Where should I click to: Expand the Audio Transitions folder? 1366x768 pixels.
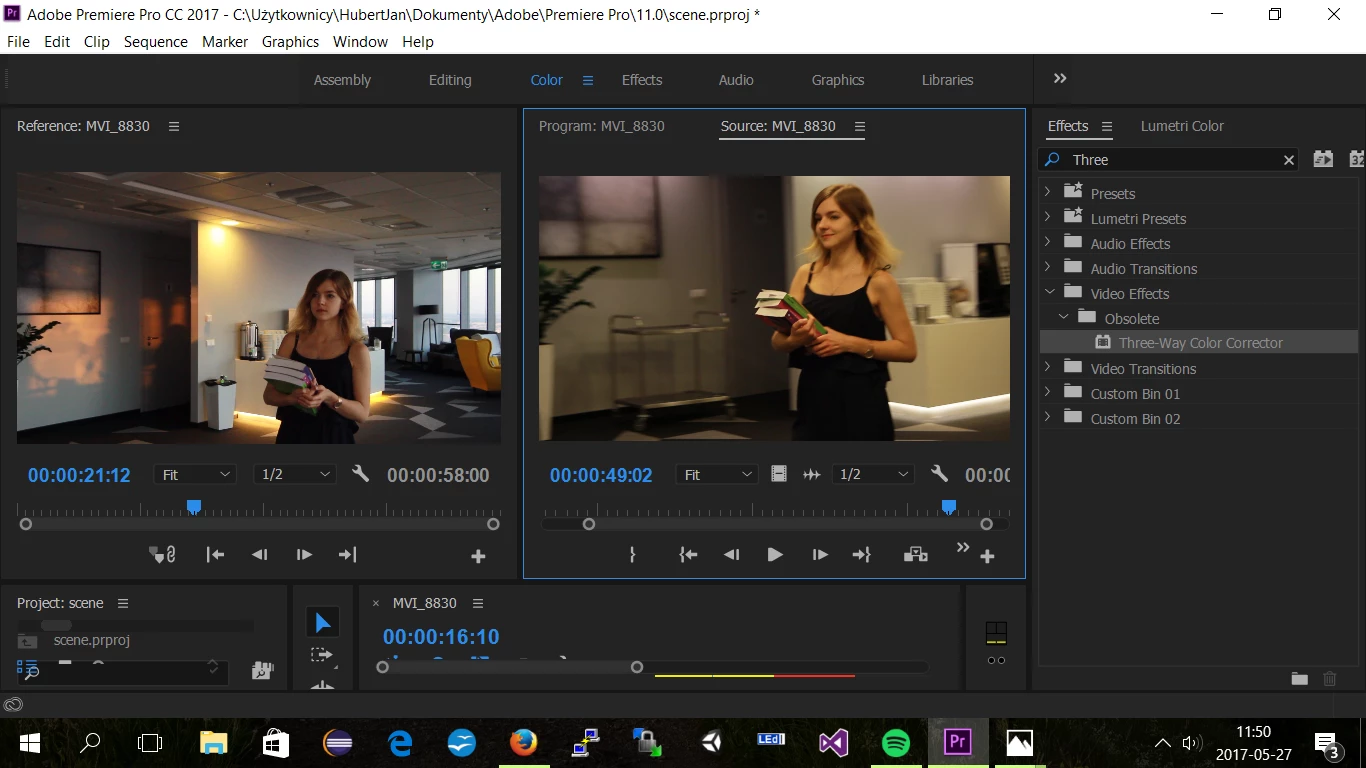[1048, 267]
